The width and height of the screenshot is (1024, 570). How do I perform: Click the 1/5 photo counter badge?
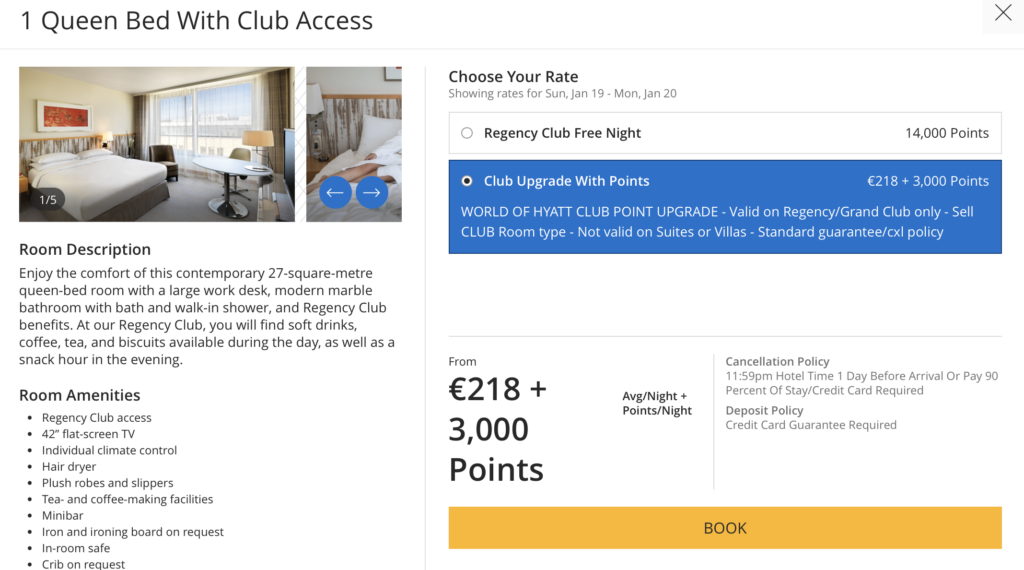[x=48, y=200]
